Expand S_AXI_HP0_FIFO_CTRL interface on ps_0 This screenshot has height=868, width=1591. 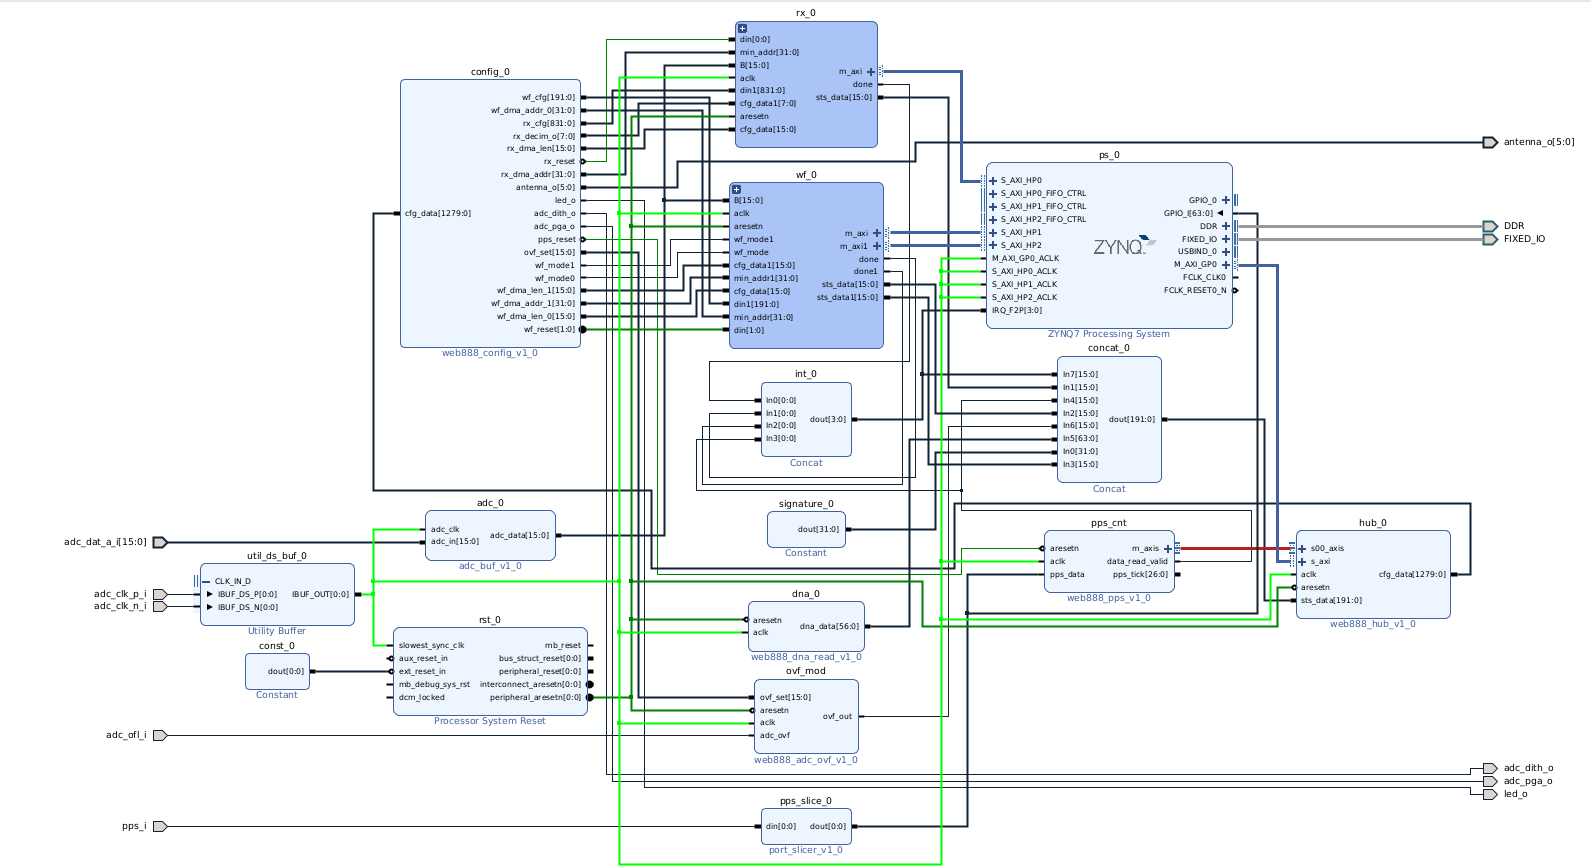(993, 194)
